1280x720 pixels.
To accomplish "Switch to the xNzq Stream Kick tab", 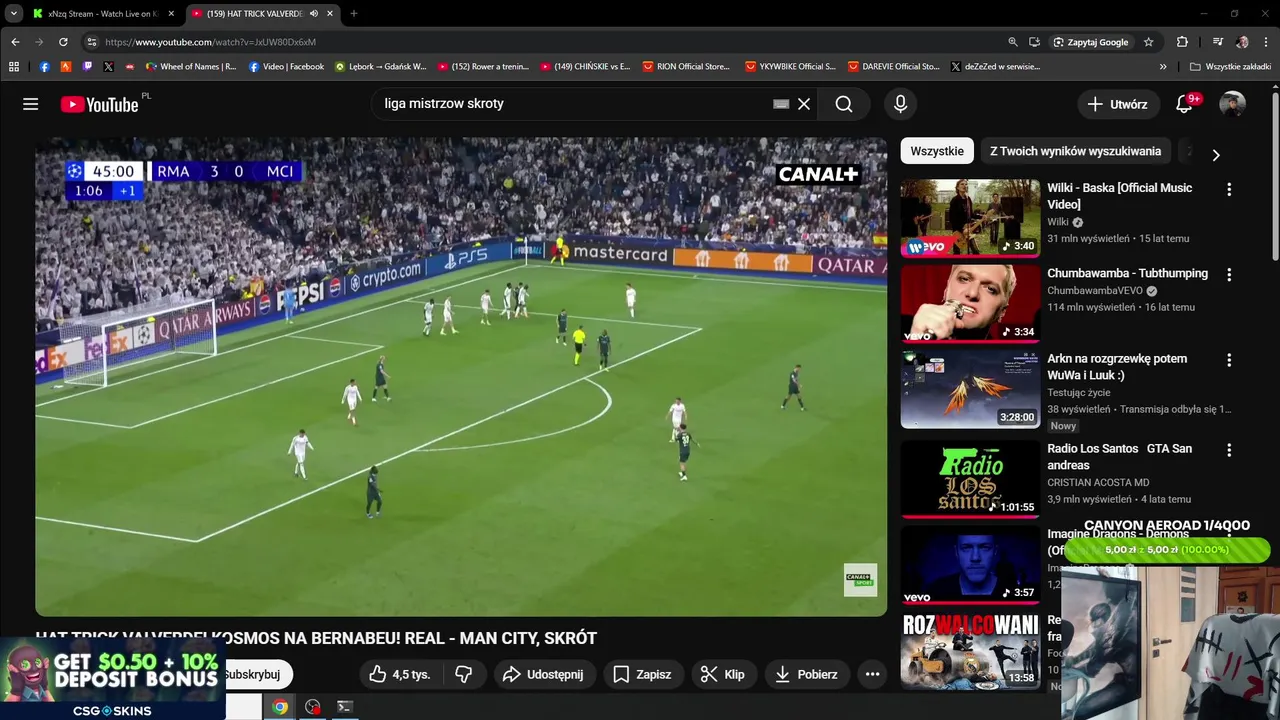I will [x=103, y=14].
